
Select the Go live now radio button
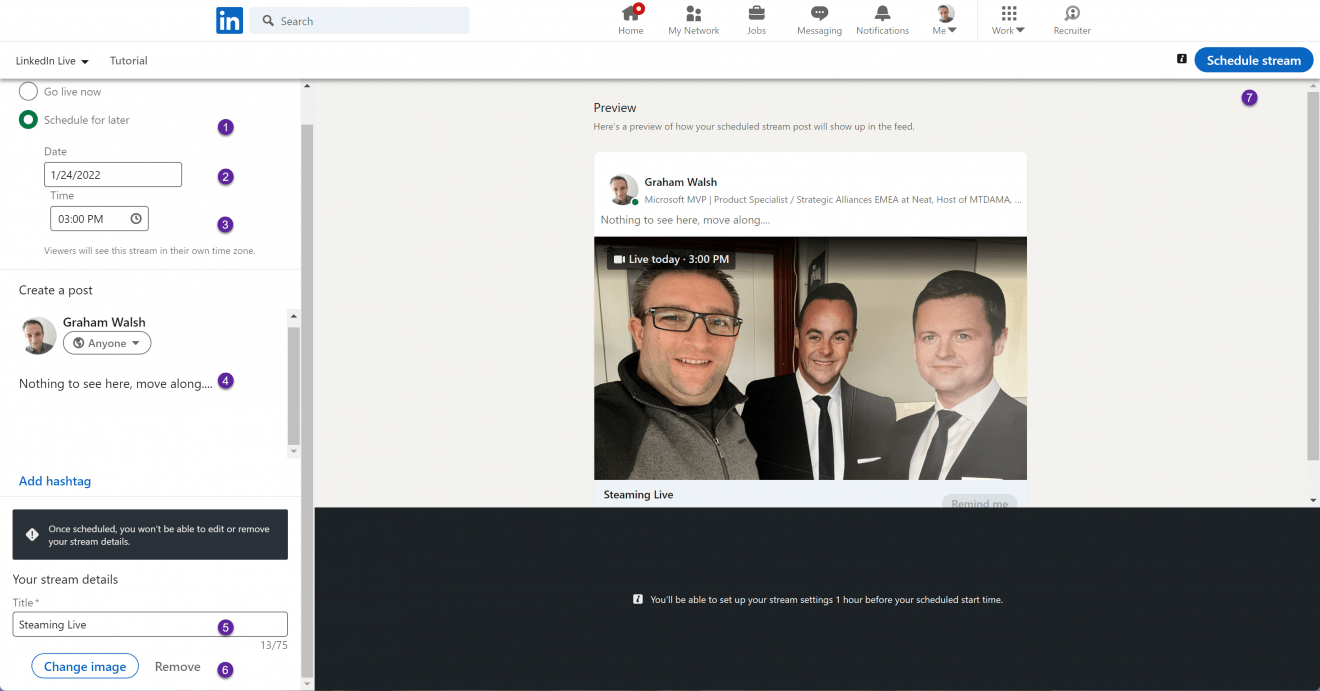point(28,91)
